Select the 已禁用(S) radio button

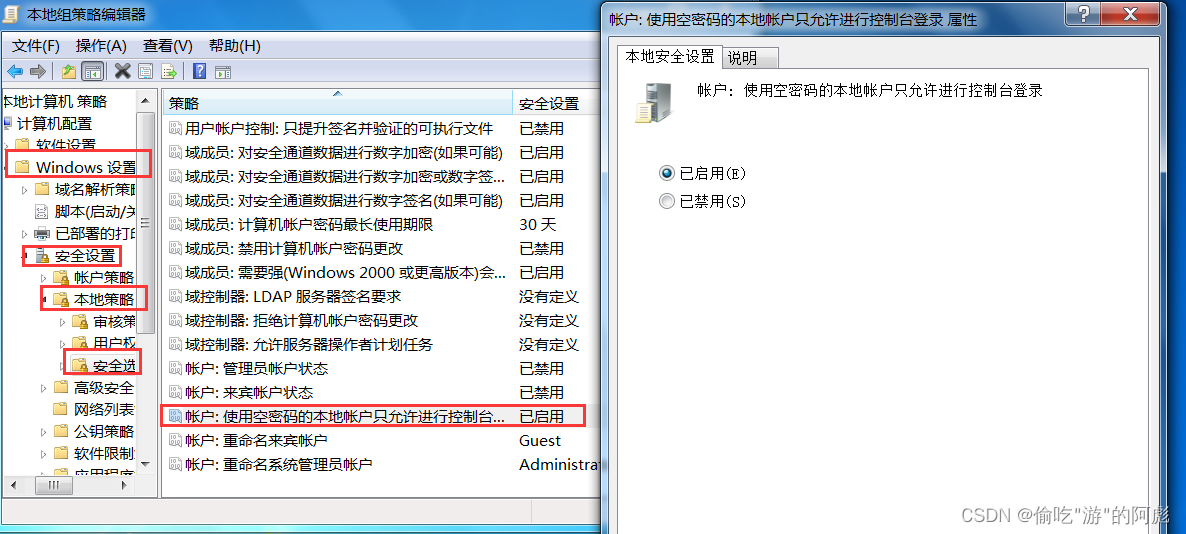(666, 201)
